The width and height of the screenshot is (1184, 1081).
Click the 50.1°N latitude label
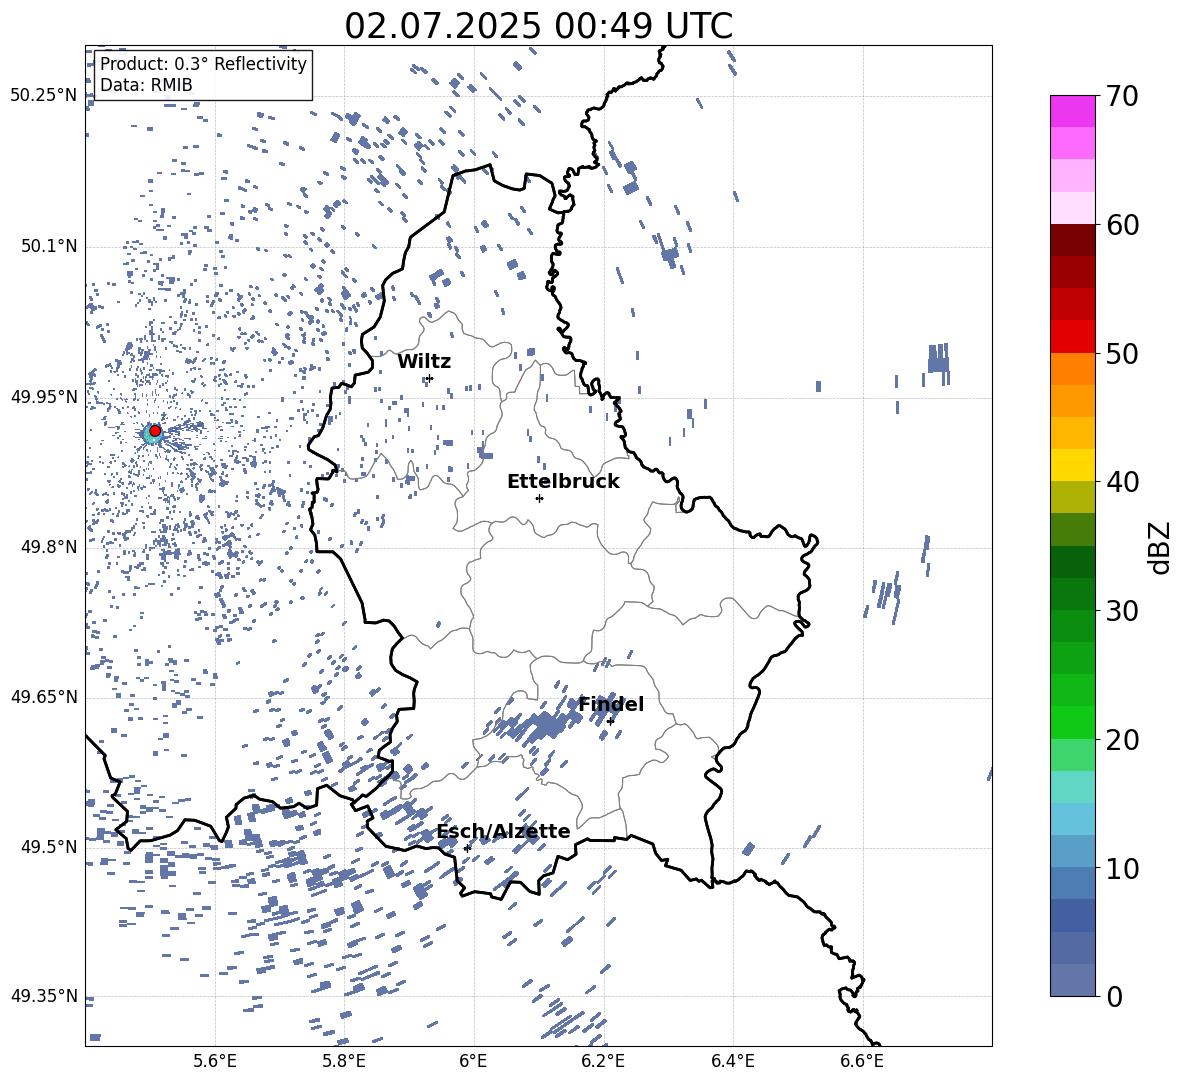[48, 246]
